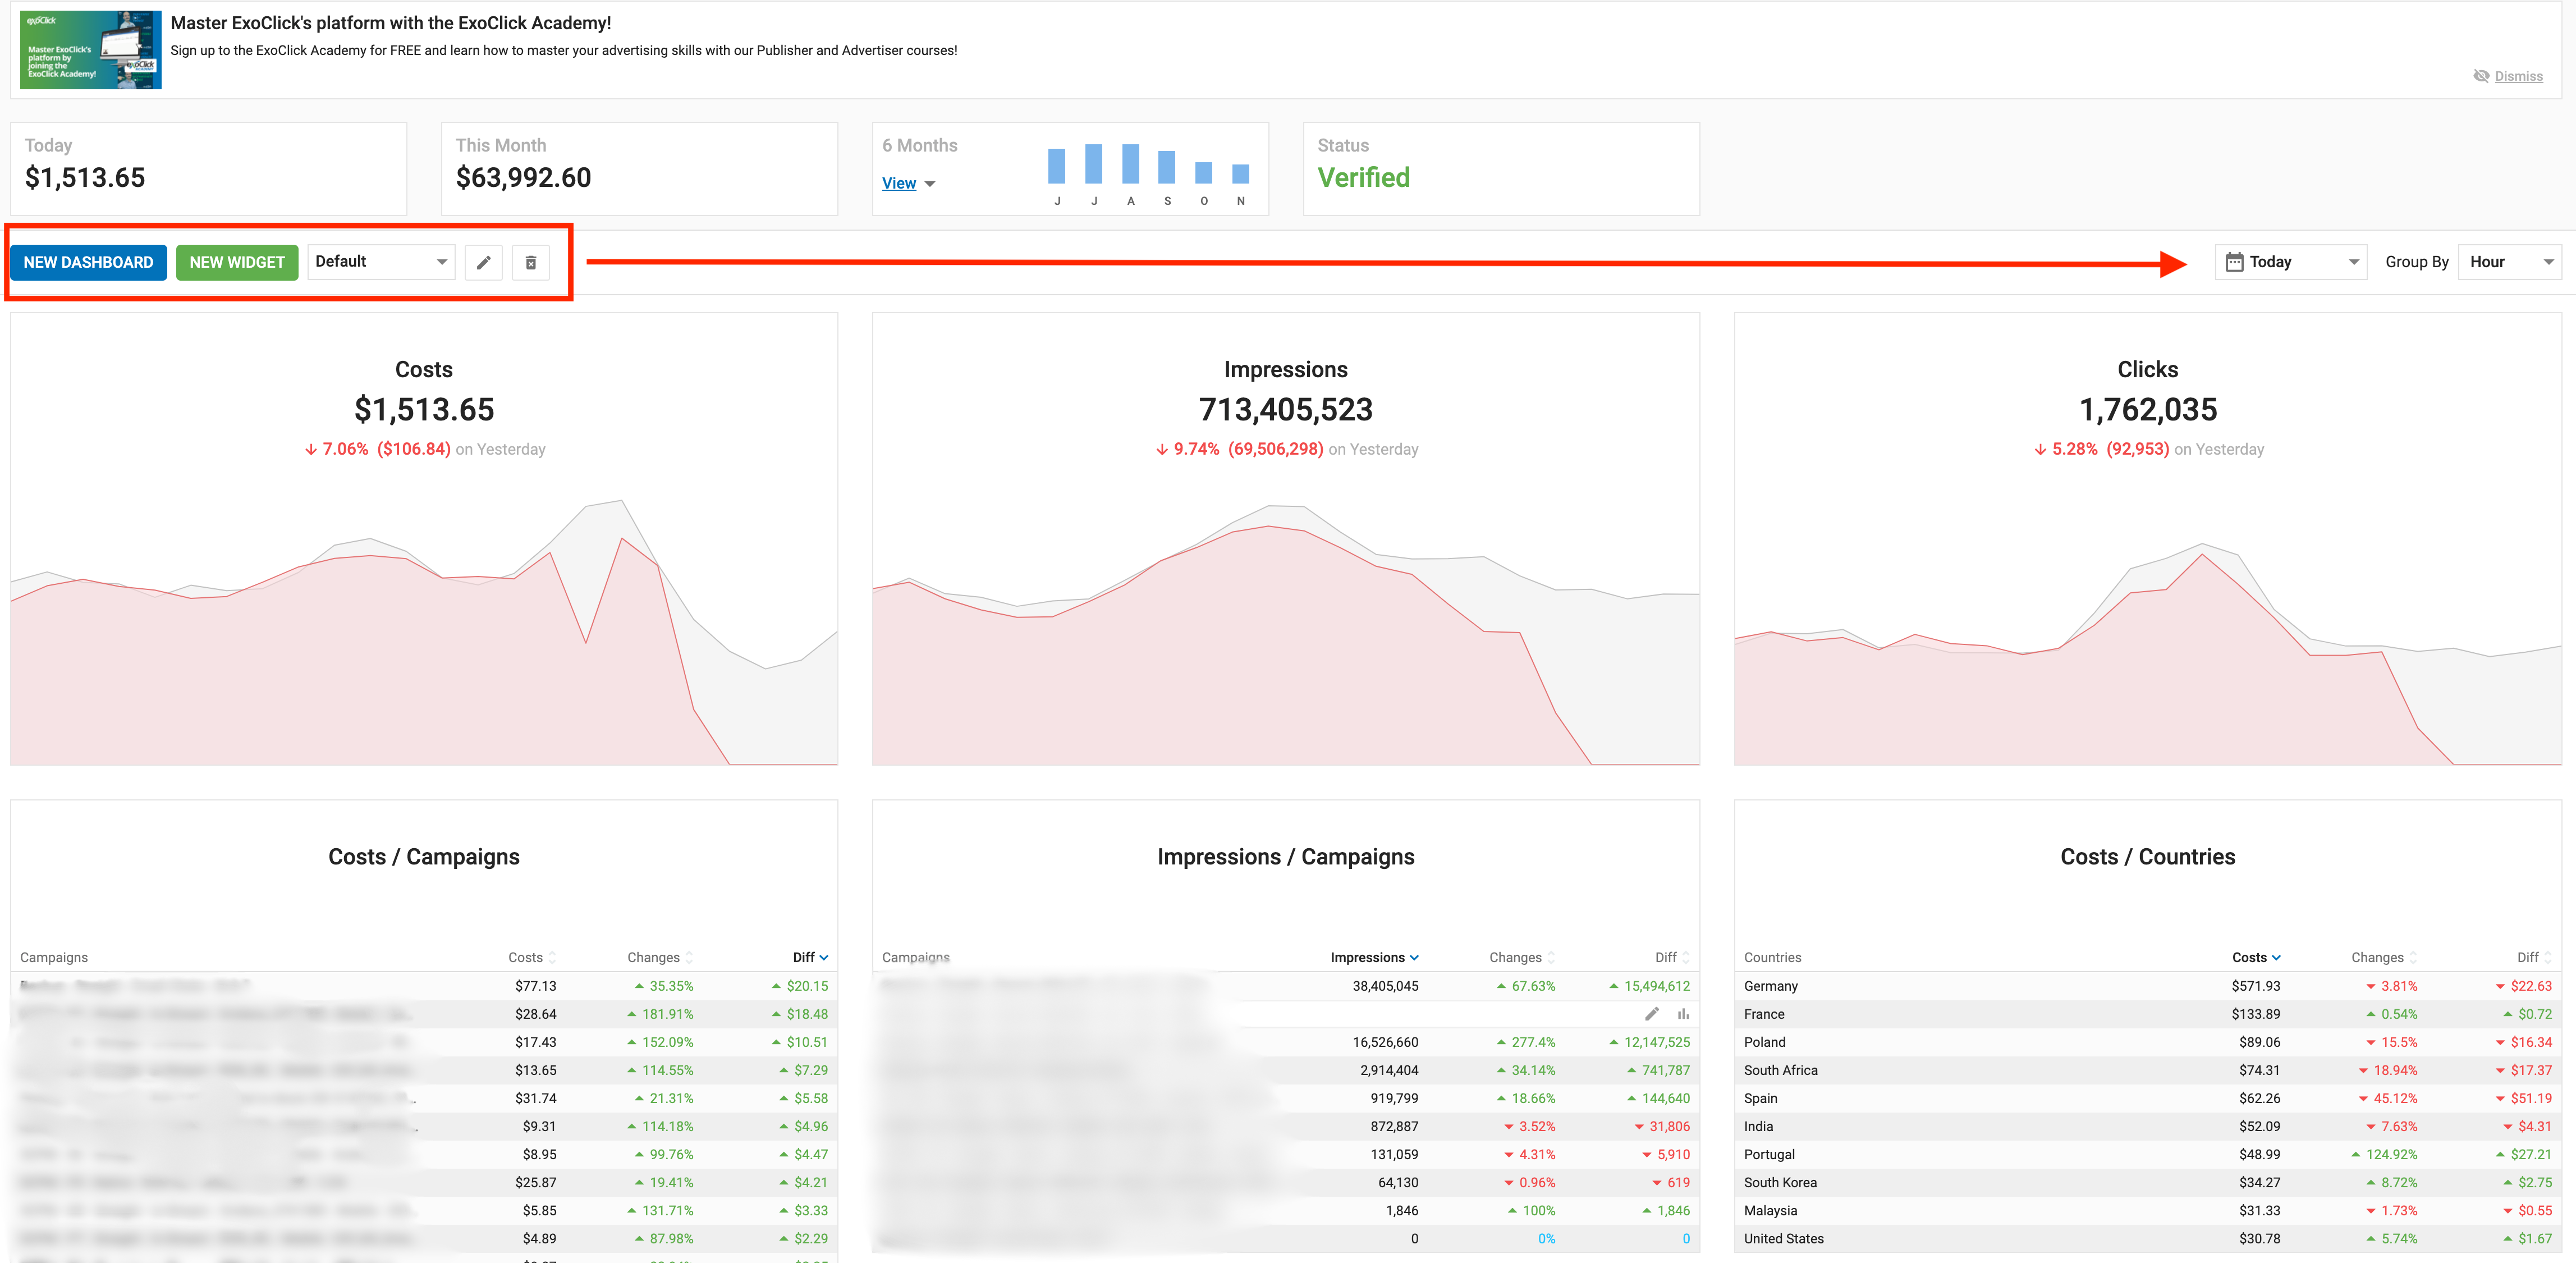Dismiss the ExoClick Academy banner
This screenshot has height=1263, width=2576.
[x=2518, y=76]
